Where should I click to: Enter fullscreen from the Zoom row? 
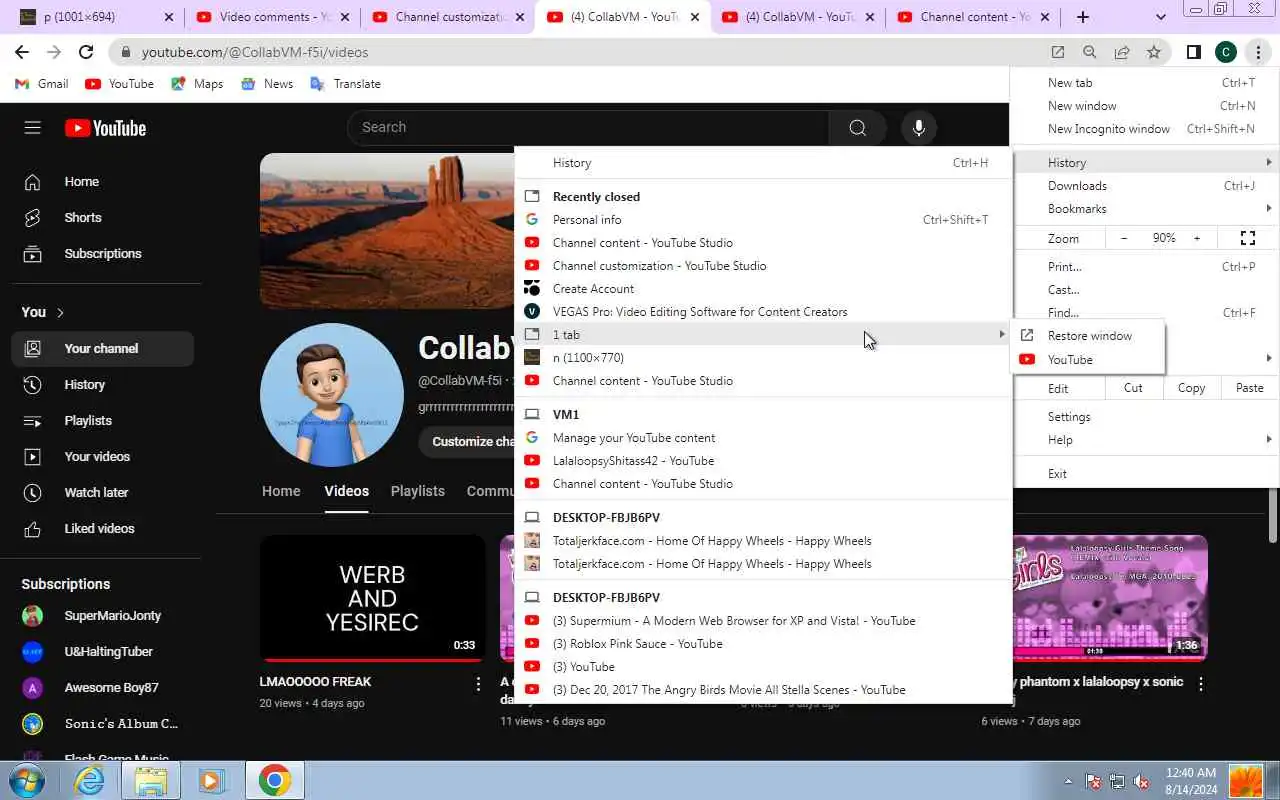pyautogui.click(x=1247, y=238)
